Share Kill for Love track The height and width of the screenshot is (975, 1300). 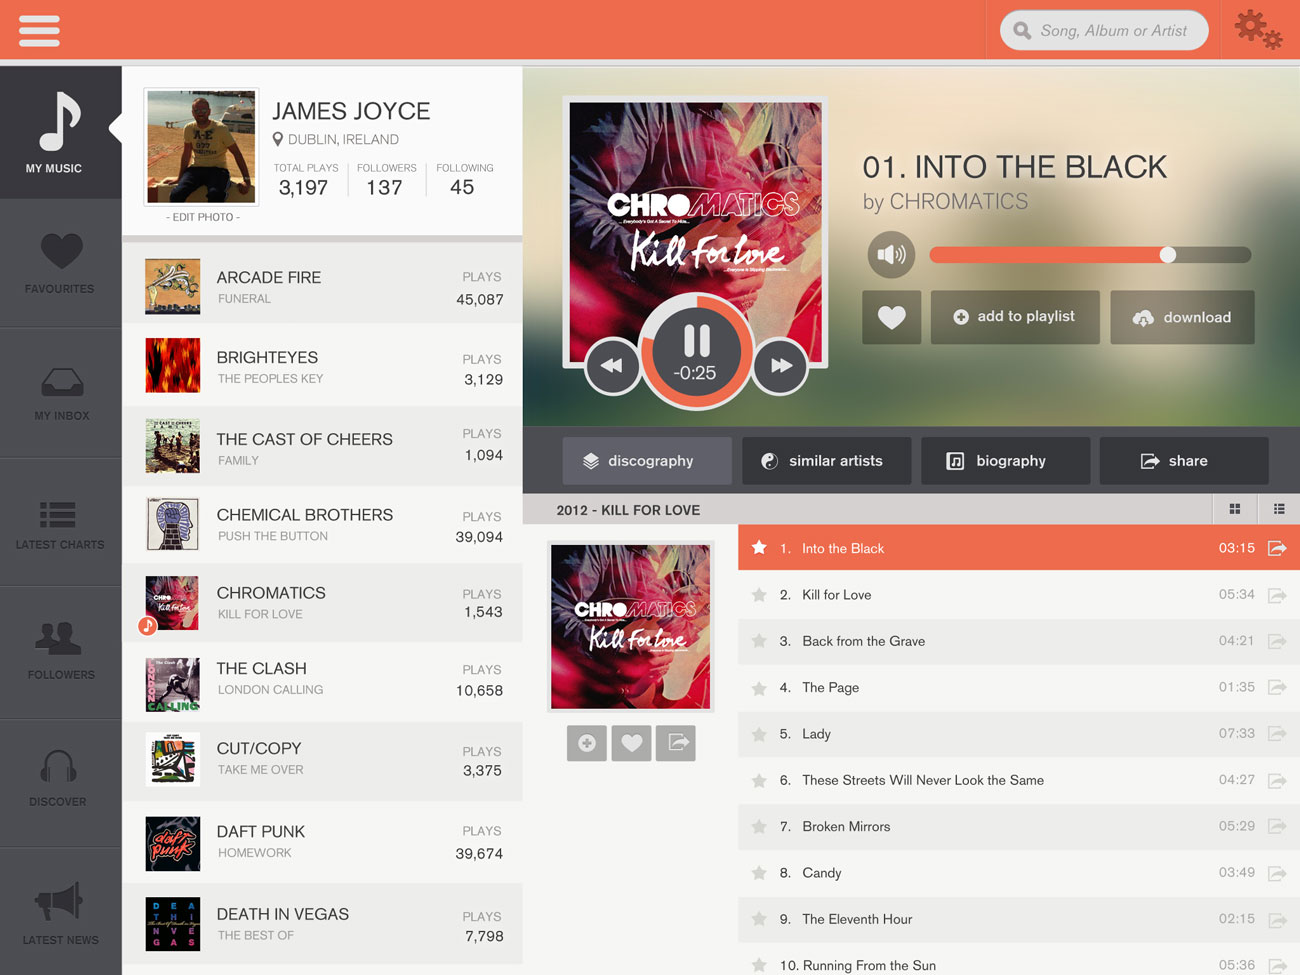[1277, 595]
